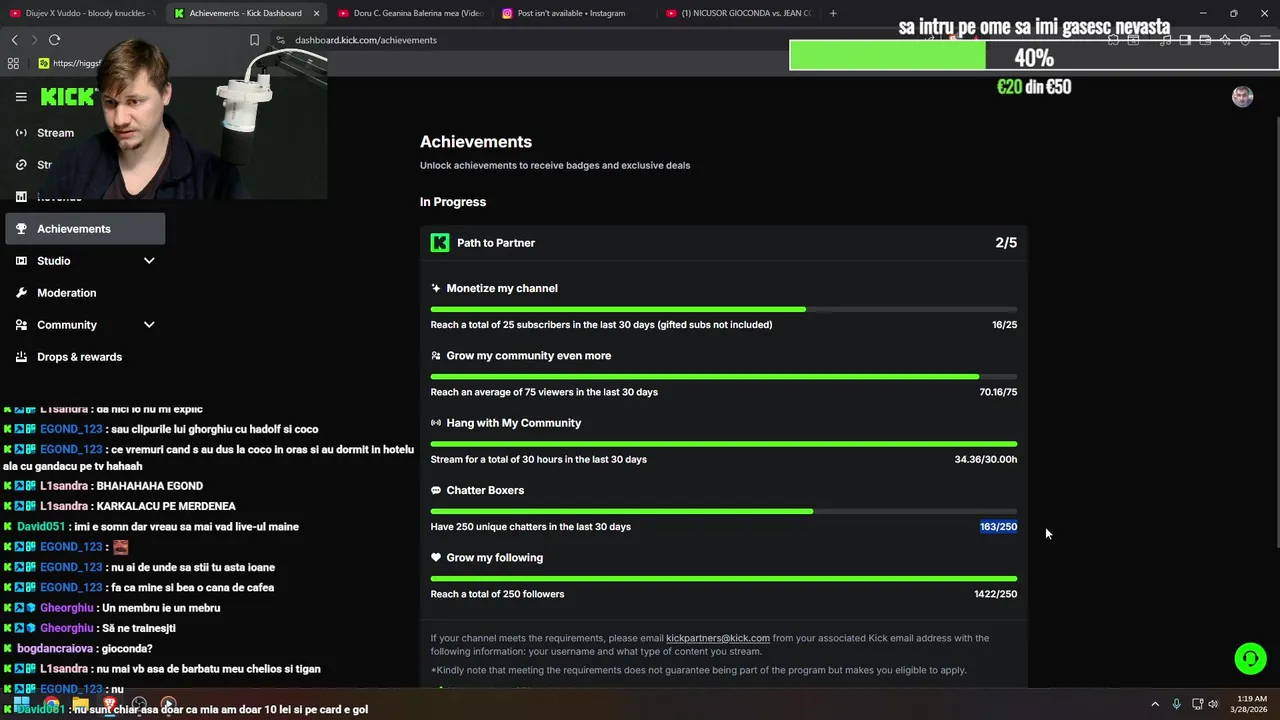The height and width of the screenshot is (720, 1280).
Task: Click the Grow my community people icon
Action: click(436, 356)
